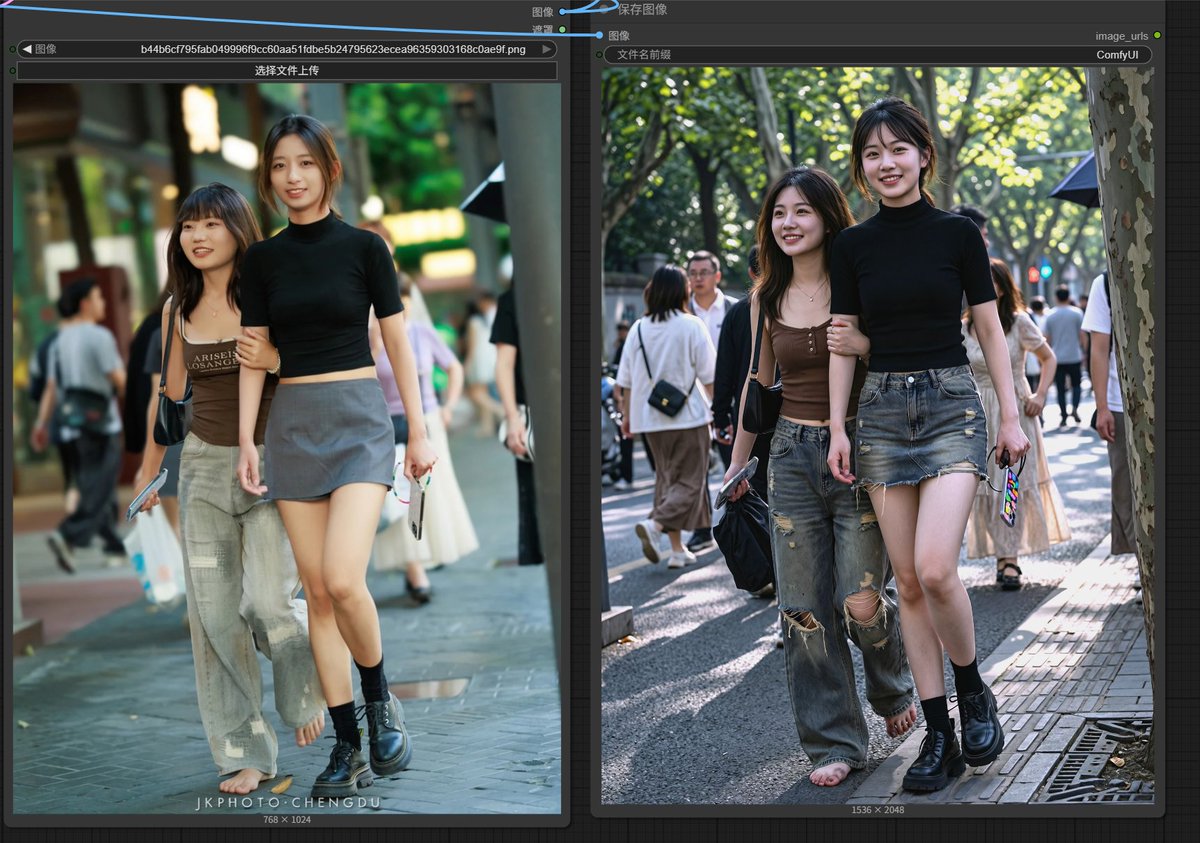Click the socket dot beside the image file name widget
Image resolution: width=1200 pixels, height=843 pixels.
pos(12,49)
